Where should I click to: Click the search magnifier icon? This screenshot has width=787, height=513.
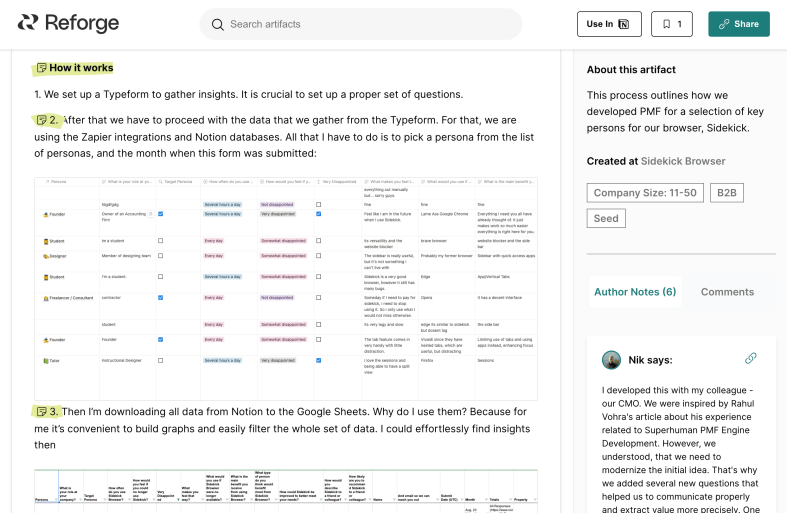click(218, 24)
